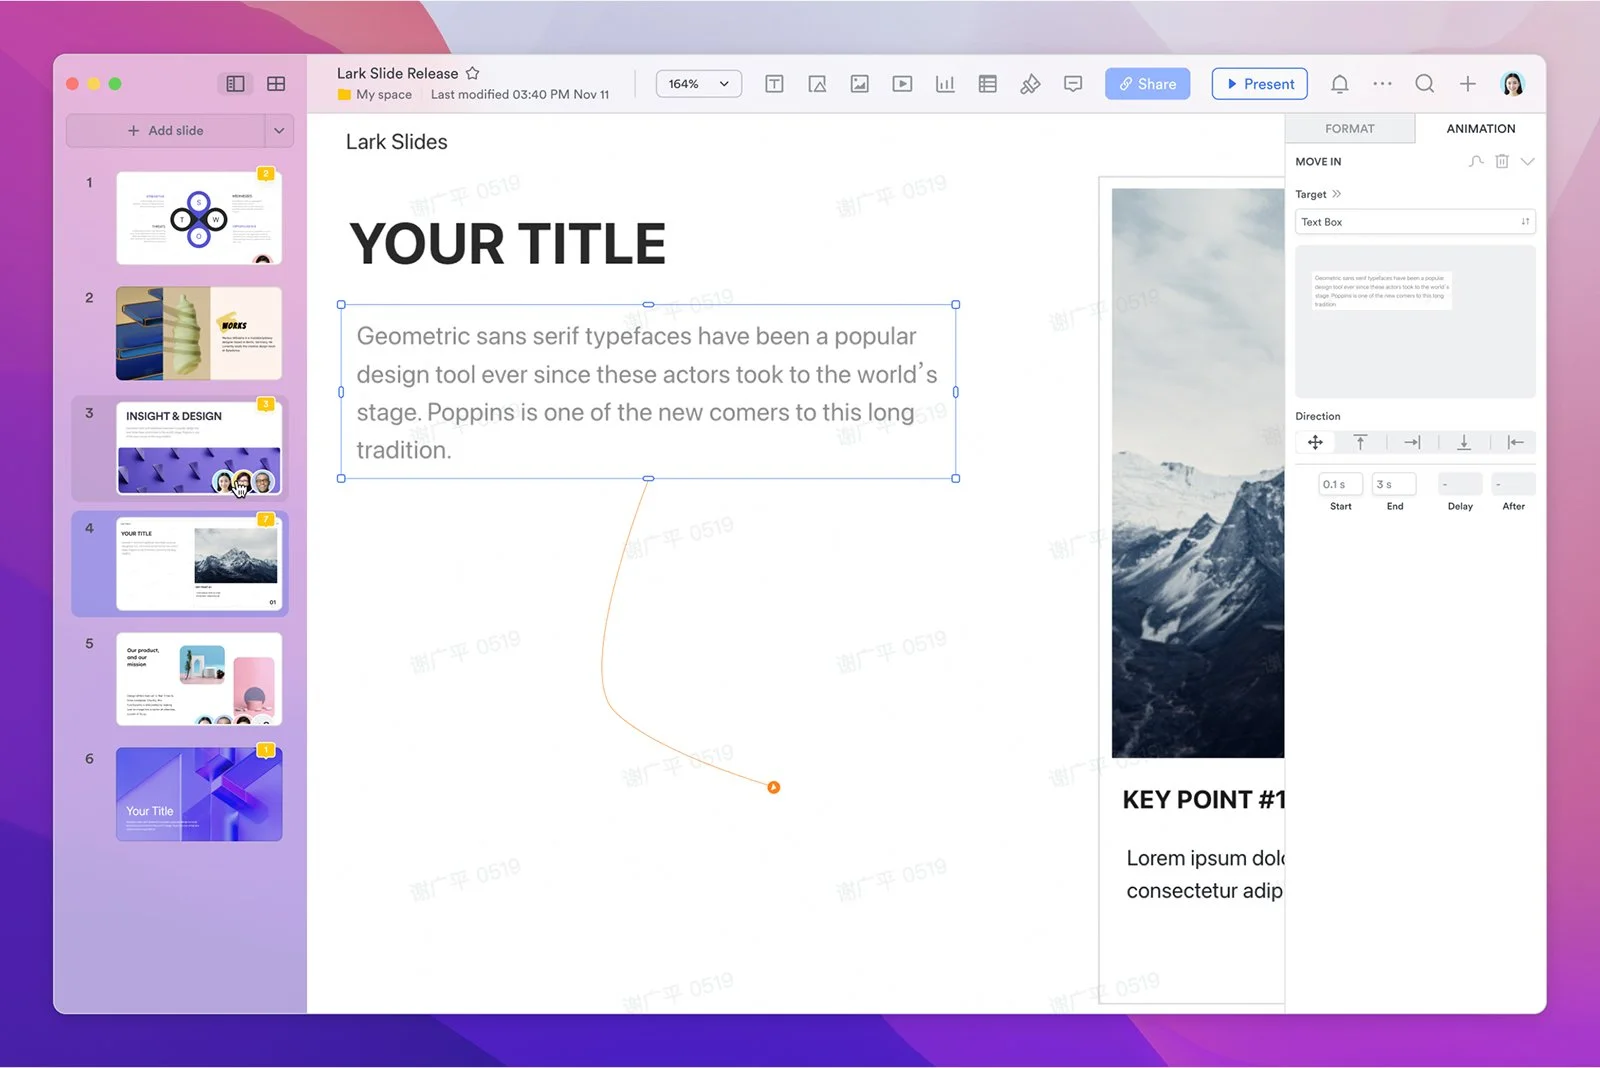This screenshot has height=1068, width=1600.
Task: Insert a text box from the toolbar
Action: point(774,84)
